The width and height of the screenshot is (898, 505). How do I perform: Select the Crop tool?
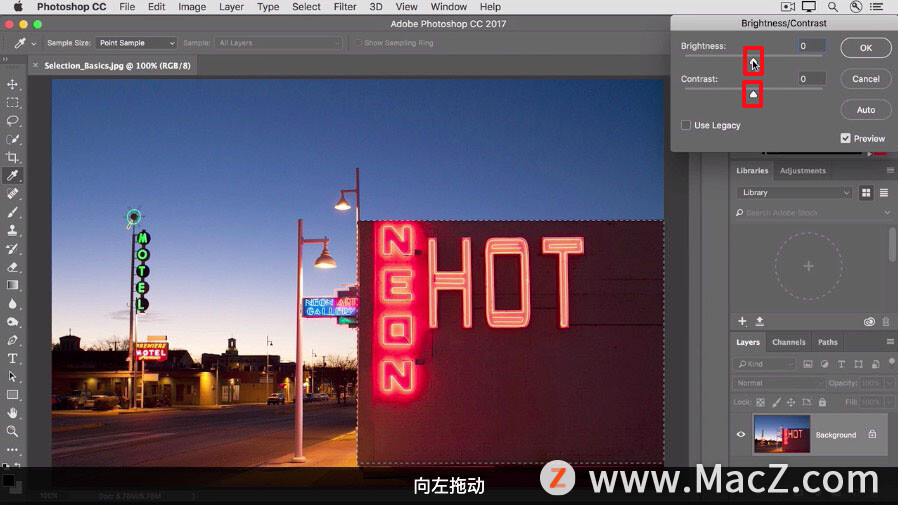click(x=12, y=157)
